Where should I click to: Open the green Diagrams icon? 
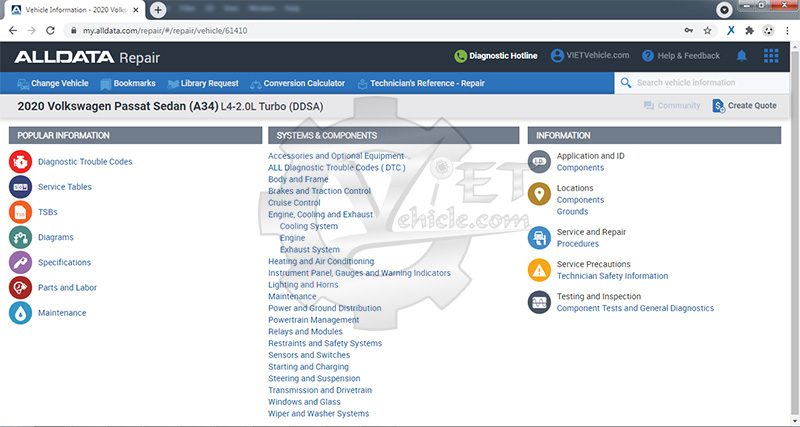pos(20,237)
